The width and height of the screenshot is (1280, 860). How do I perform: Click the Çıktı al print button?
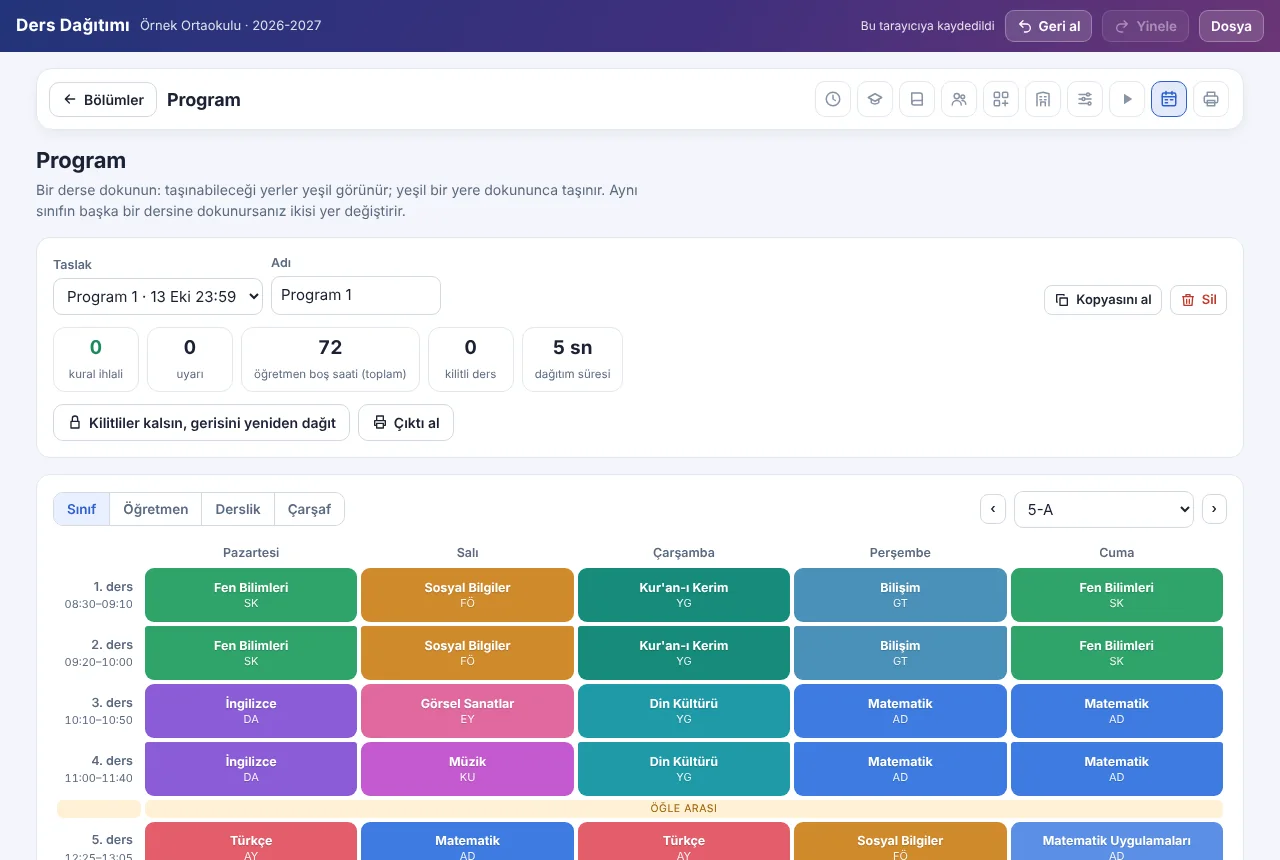pos(406,422)
